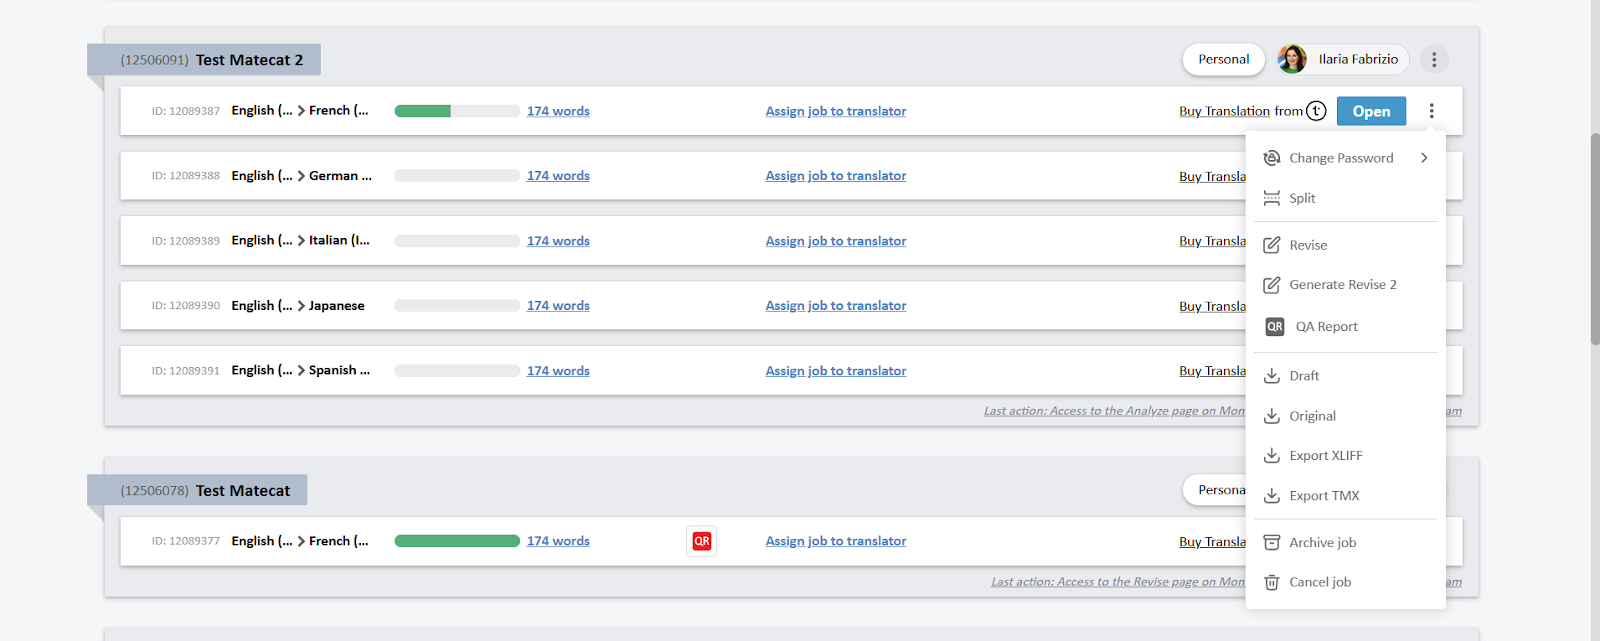Select Generate Revise 2 option
This screenshot has width=1600, height=641.
1342,285
